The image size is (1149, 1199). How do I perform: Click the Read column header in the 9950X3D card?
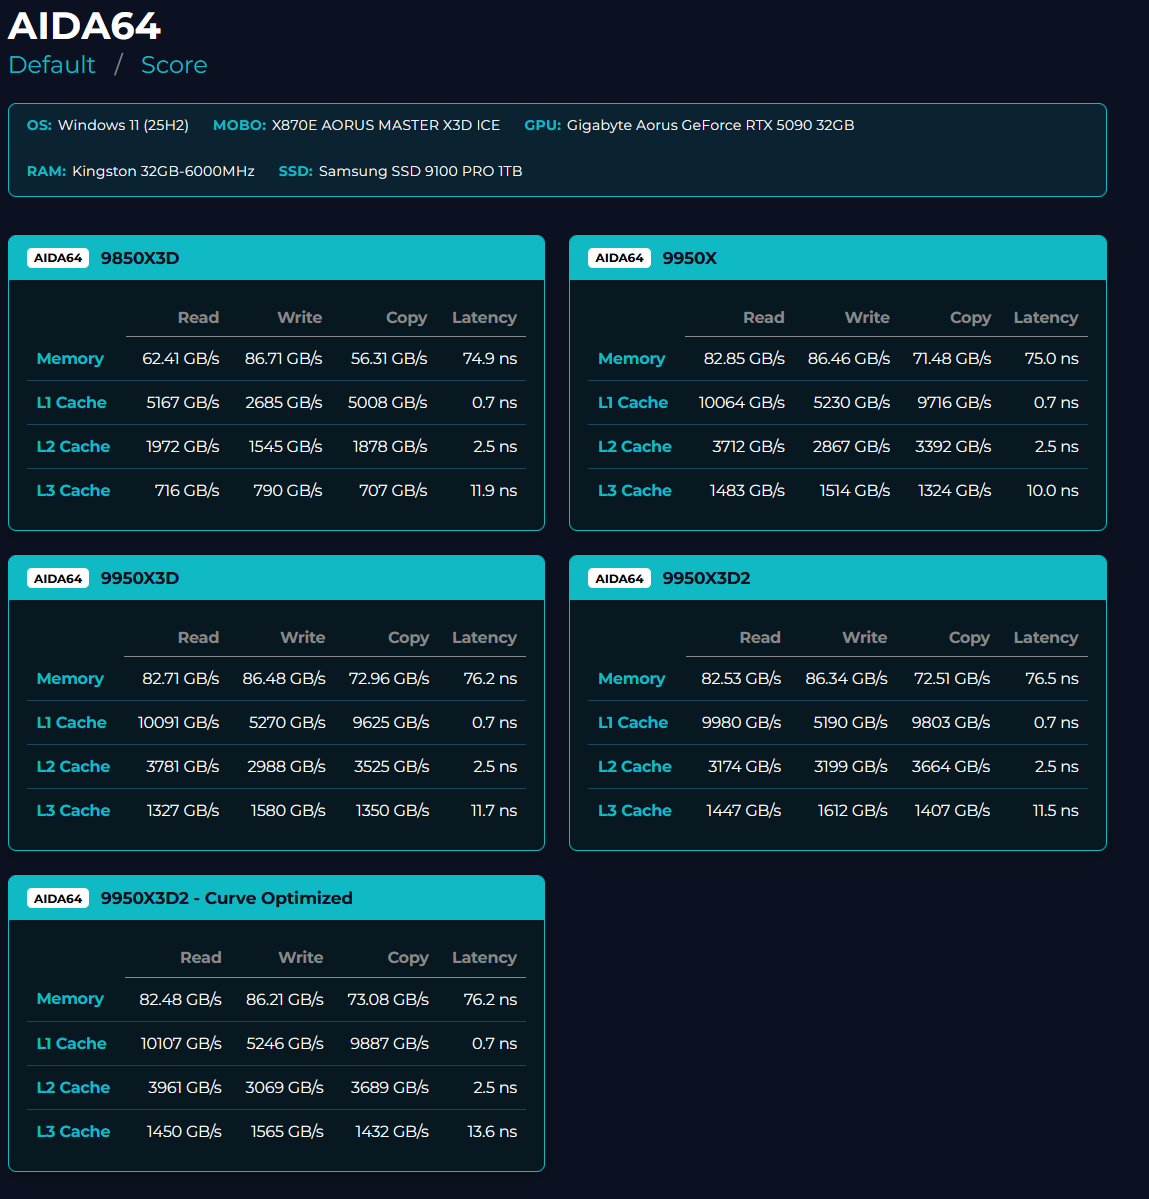198,638
